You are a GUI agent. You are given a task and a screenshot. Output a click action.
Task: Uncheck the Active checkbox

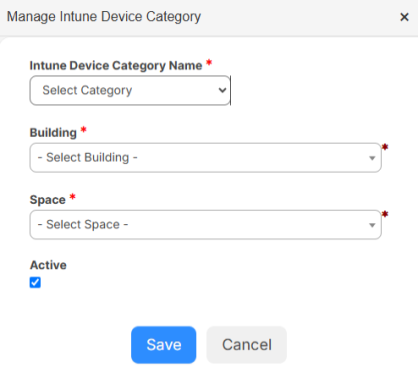point(35,282)
